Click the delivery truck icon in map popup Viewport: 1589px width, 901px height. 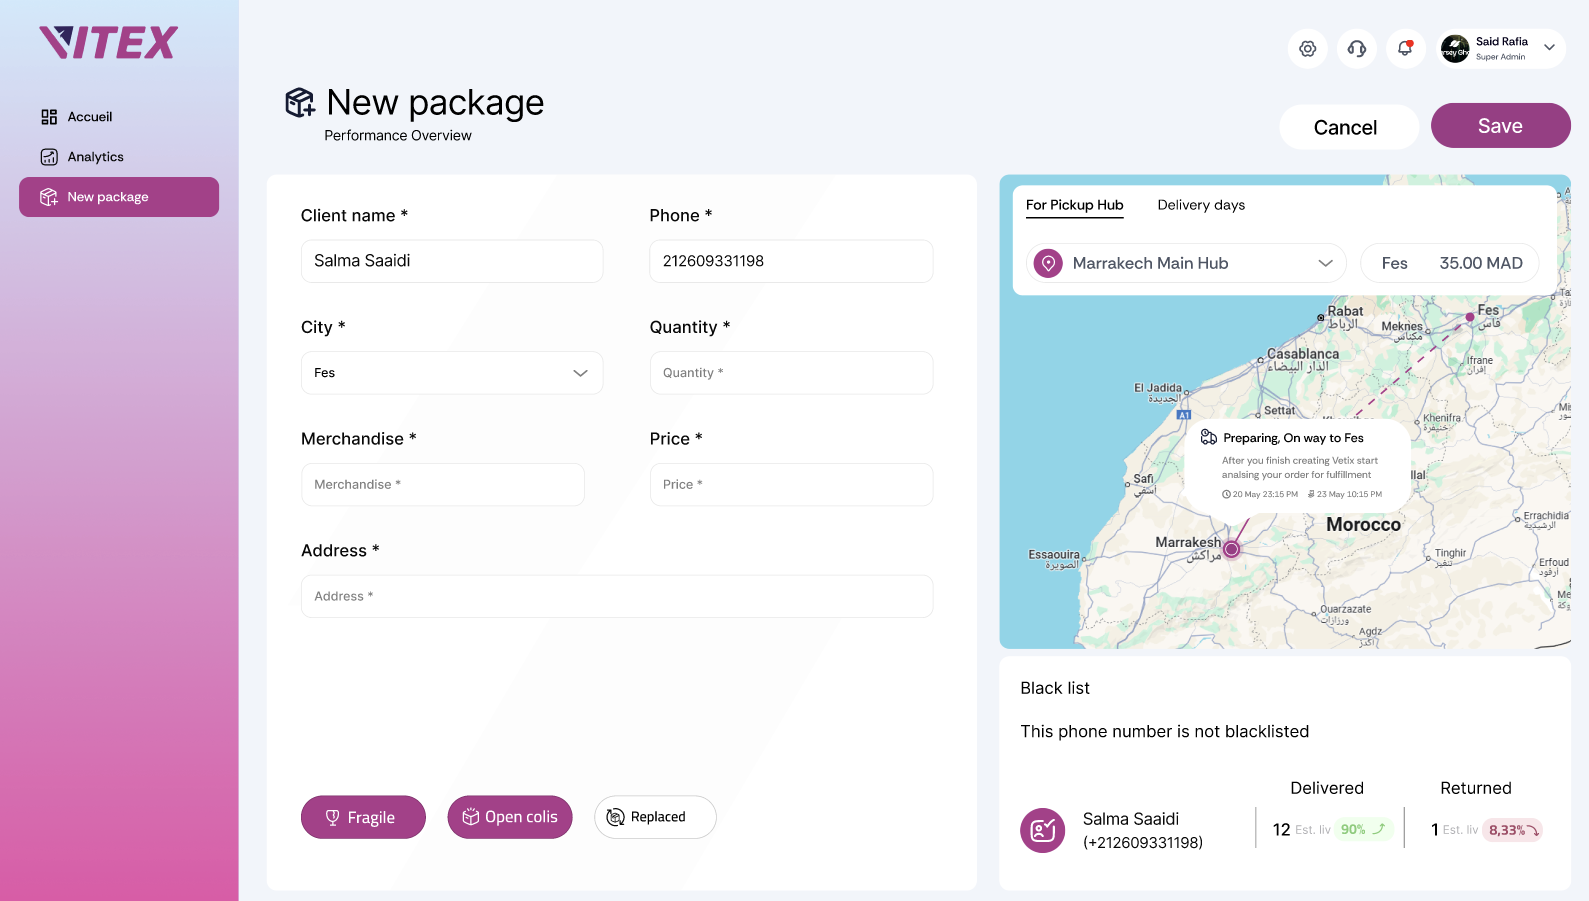click(x=1208, y=437)
